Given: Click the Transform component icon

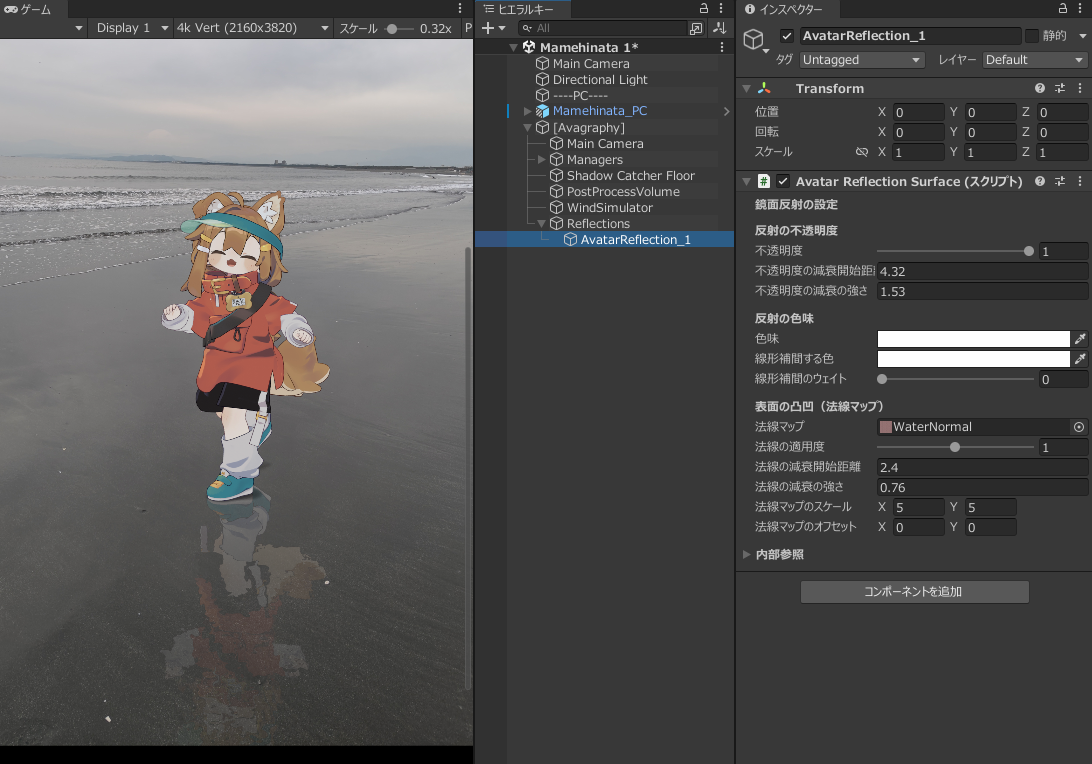Looking at the screenshot, I should 764,88.
